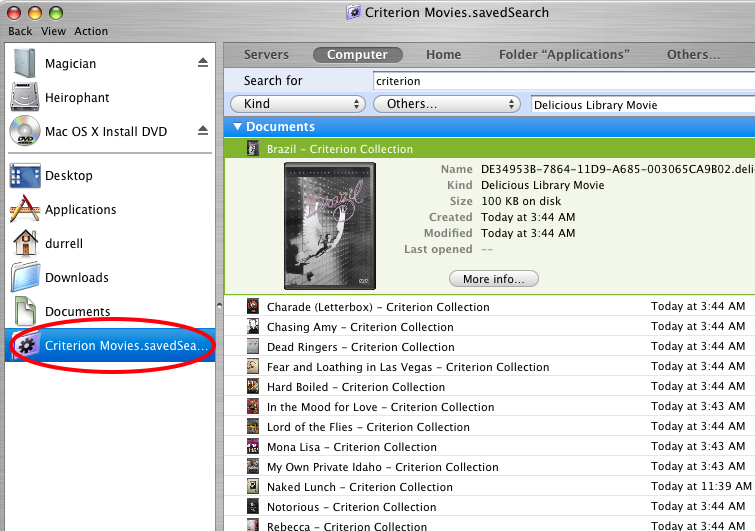
Task: Click the Search for field containing criterion
Action: [x=564, y=80]
